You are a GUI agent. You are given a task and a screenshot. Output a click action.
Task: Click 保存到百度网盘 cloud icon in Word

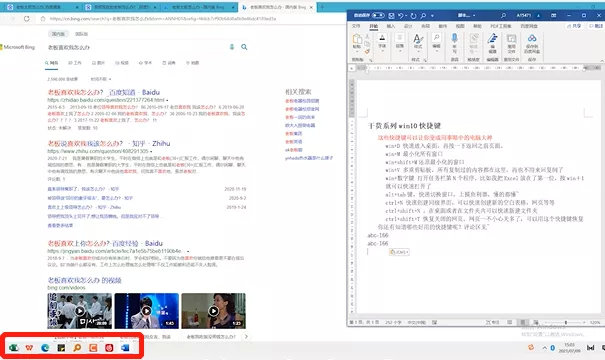click(532, 38)
